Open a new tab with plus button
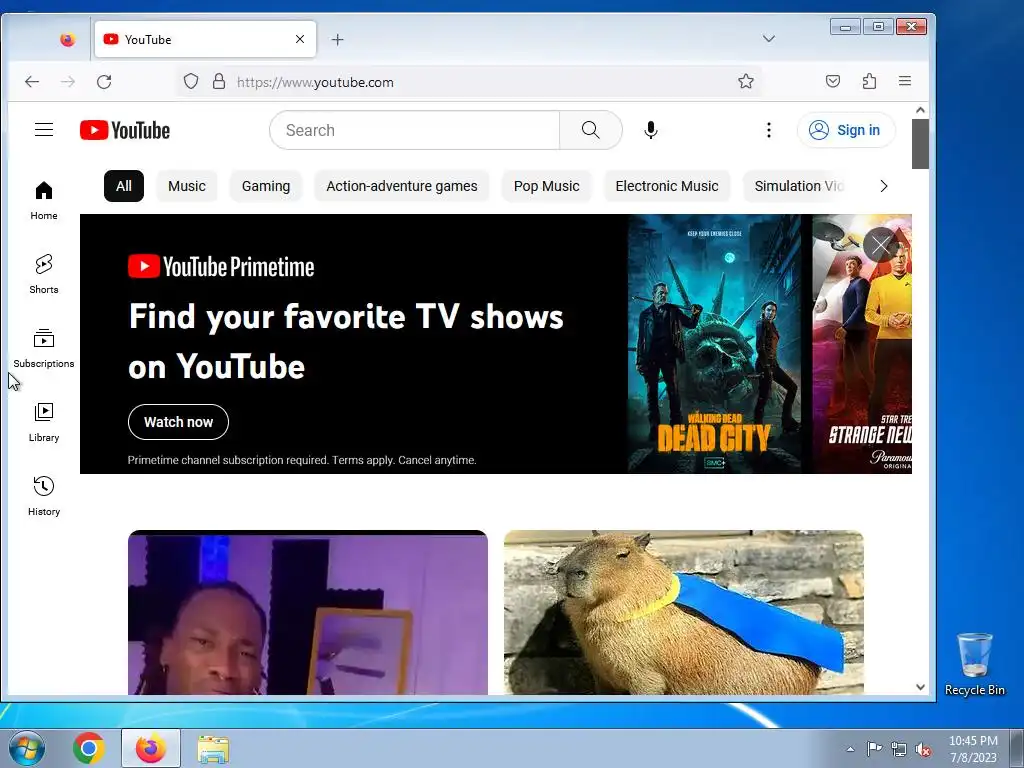The image size is (1024, 768). click(x=337, y=40)
